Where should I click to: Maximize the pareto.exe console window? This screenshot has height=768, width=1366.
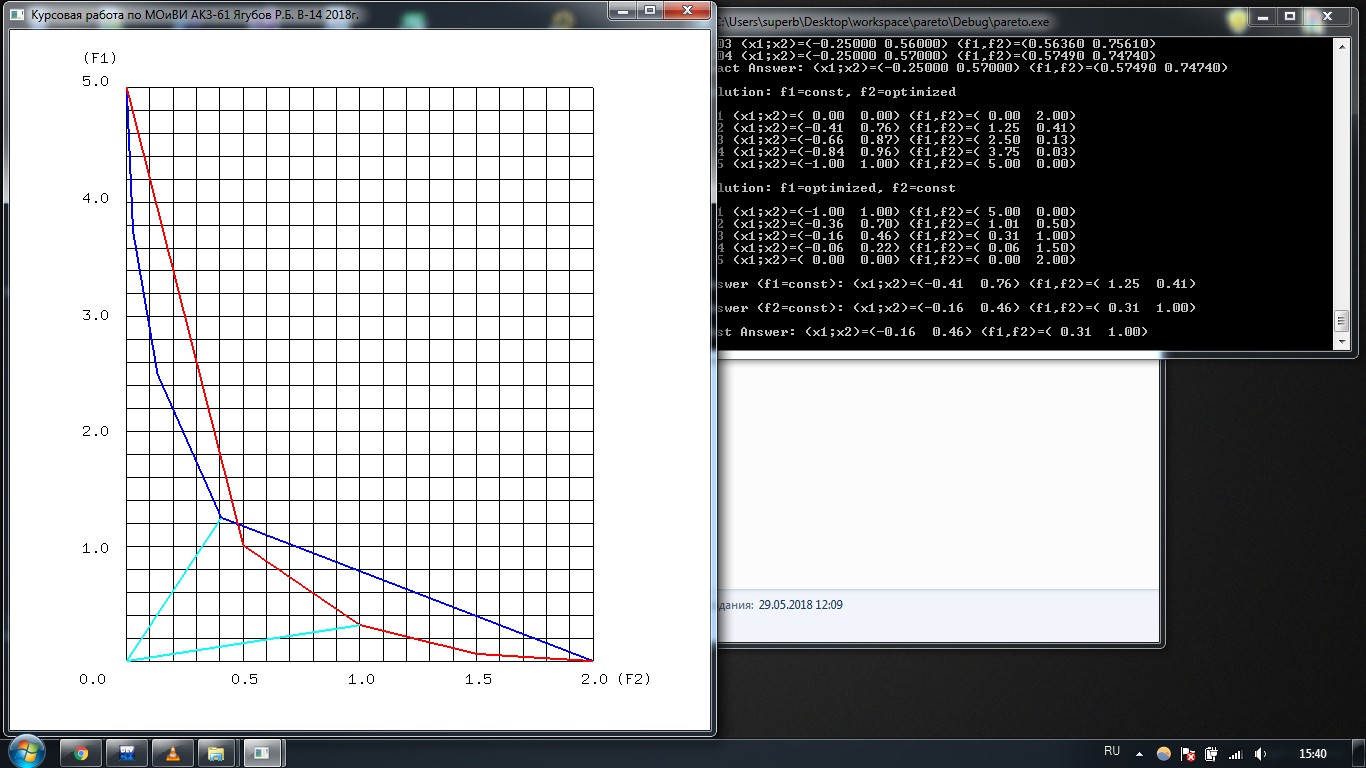[x=1290, y=16]
